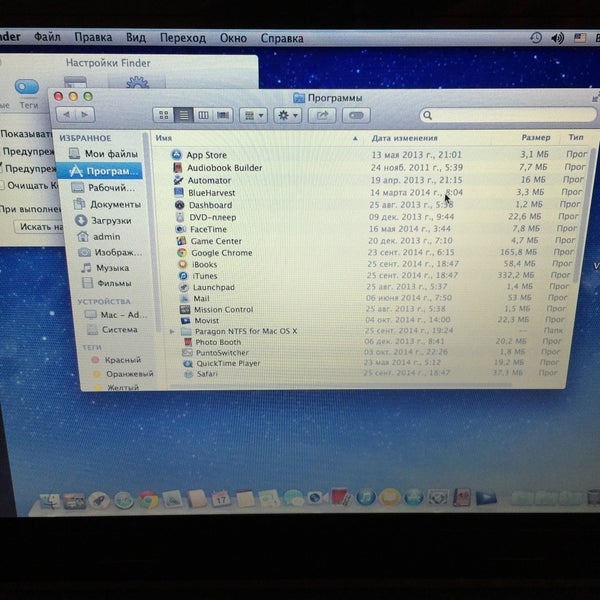The image size is (600, 600).
Task: Click the Share toolbar button
Action: (x=322, y=115)
